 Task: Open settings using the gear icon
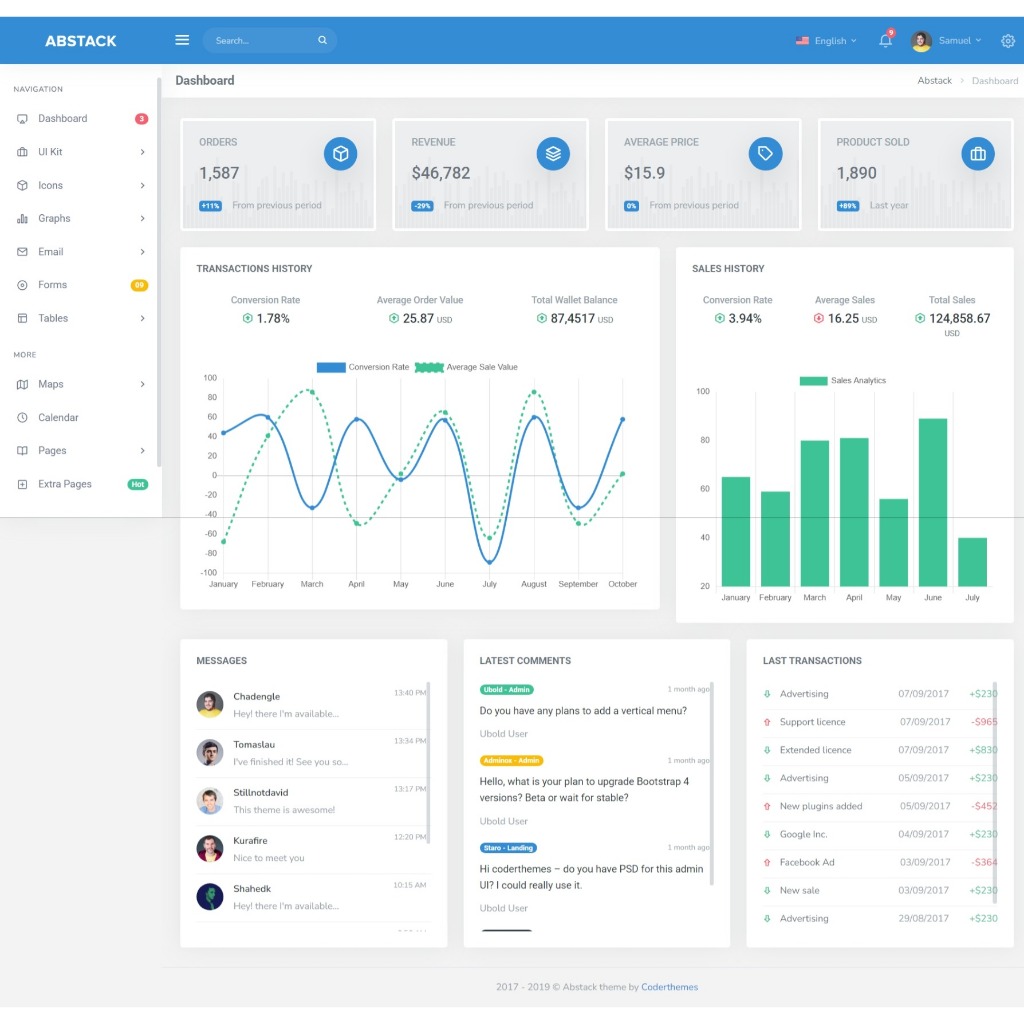pyautogui.click(x=1007, y=41)
